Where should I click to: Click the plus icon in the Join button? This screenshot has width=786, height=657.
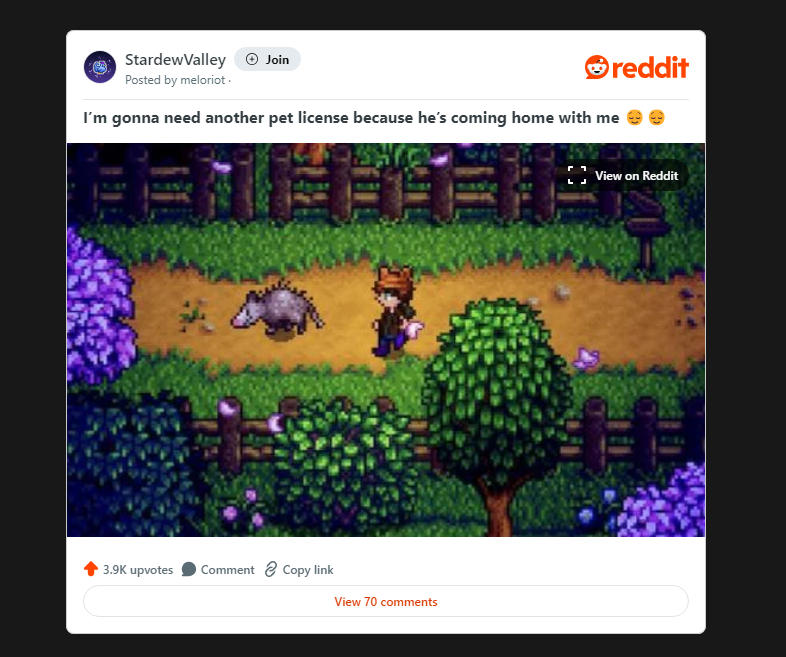pyautogui.click(x=252, y=60)
